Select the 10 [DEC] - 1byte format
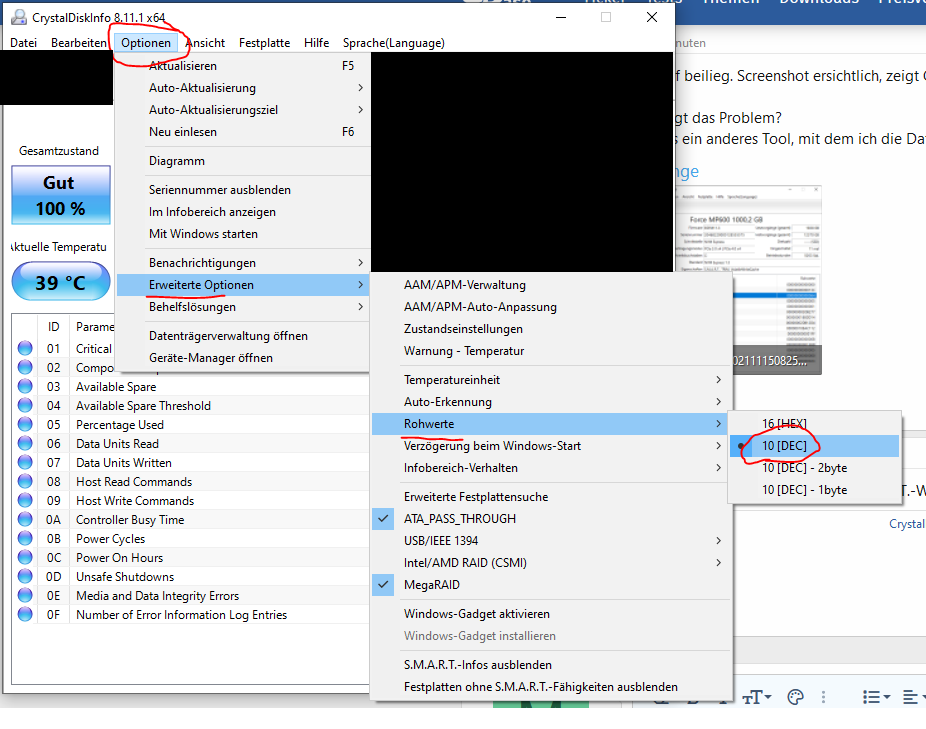Image resolution: width=926 pixels, height=729 pixels. pos(814,490)
